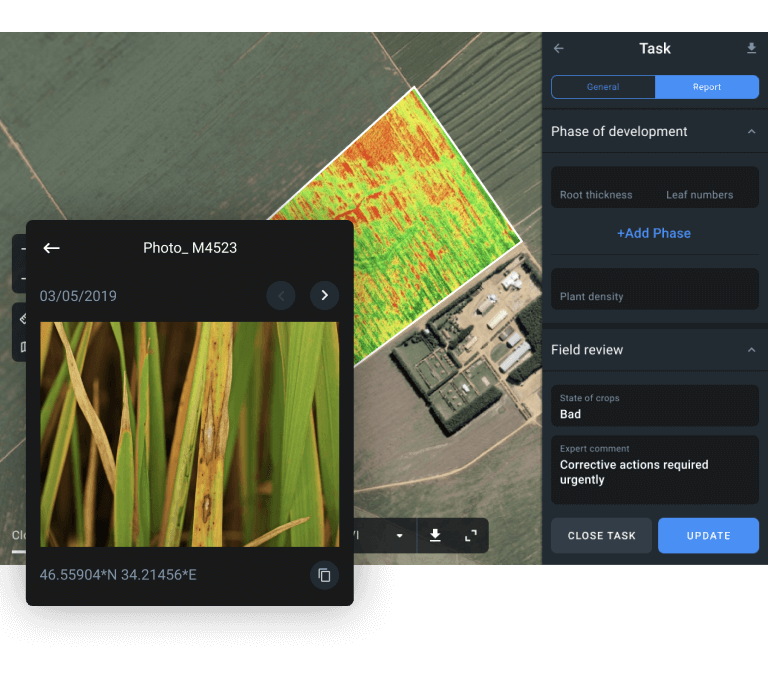Collapse the Phase of development section
The height and width of the screenshot is (700, 768).
click(751, 131)
